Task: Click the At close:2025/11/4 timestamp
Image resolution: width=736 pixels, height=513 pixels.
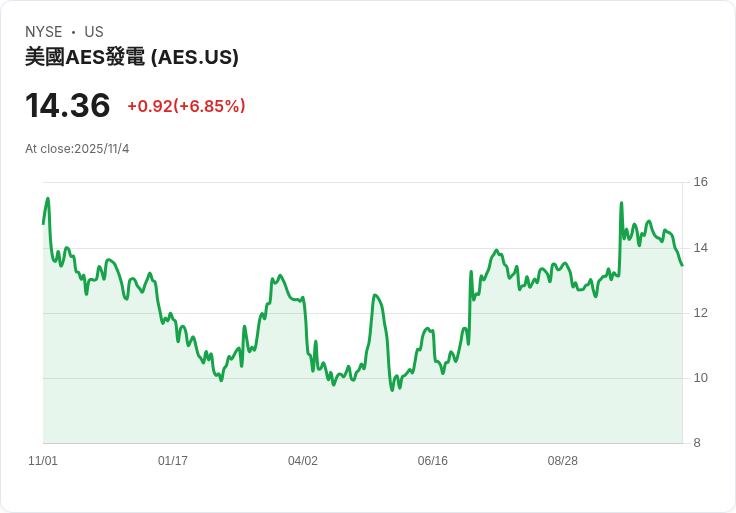Action: coord(77,149)
